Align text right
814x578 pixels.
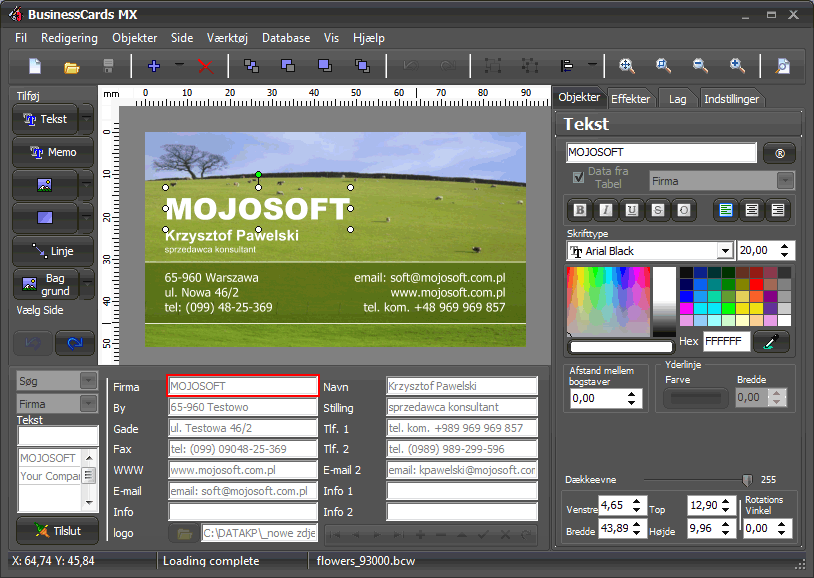coord(778,210)
